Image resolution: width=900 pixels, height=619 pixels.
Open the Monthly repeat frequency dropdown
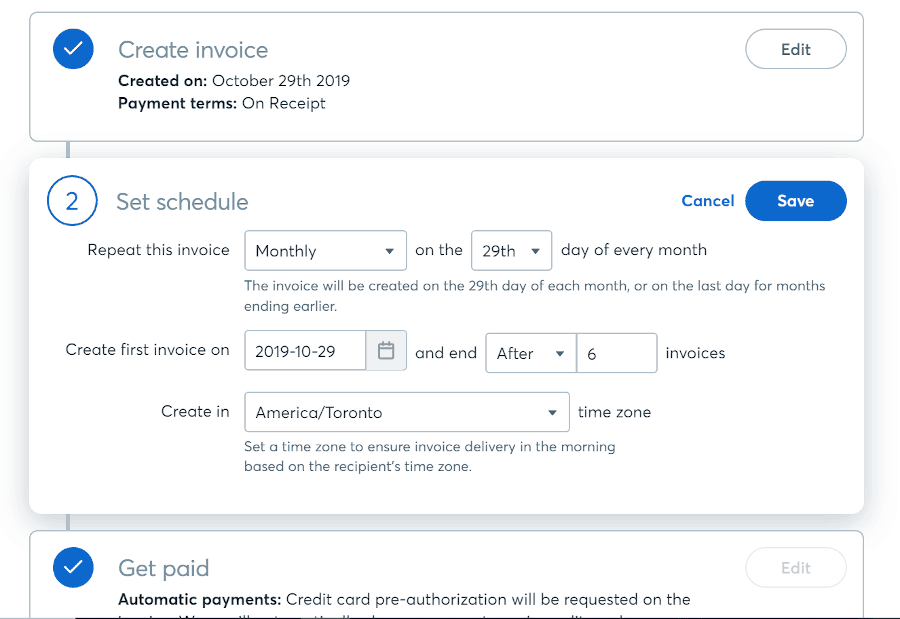pyautogui.click(x=325, y=250)
